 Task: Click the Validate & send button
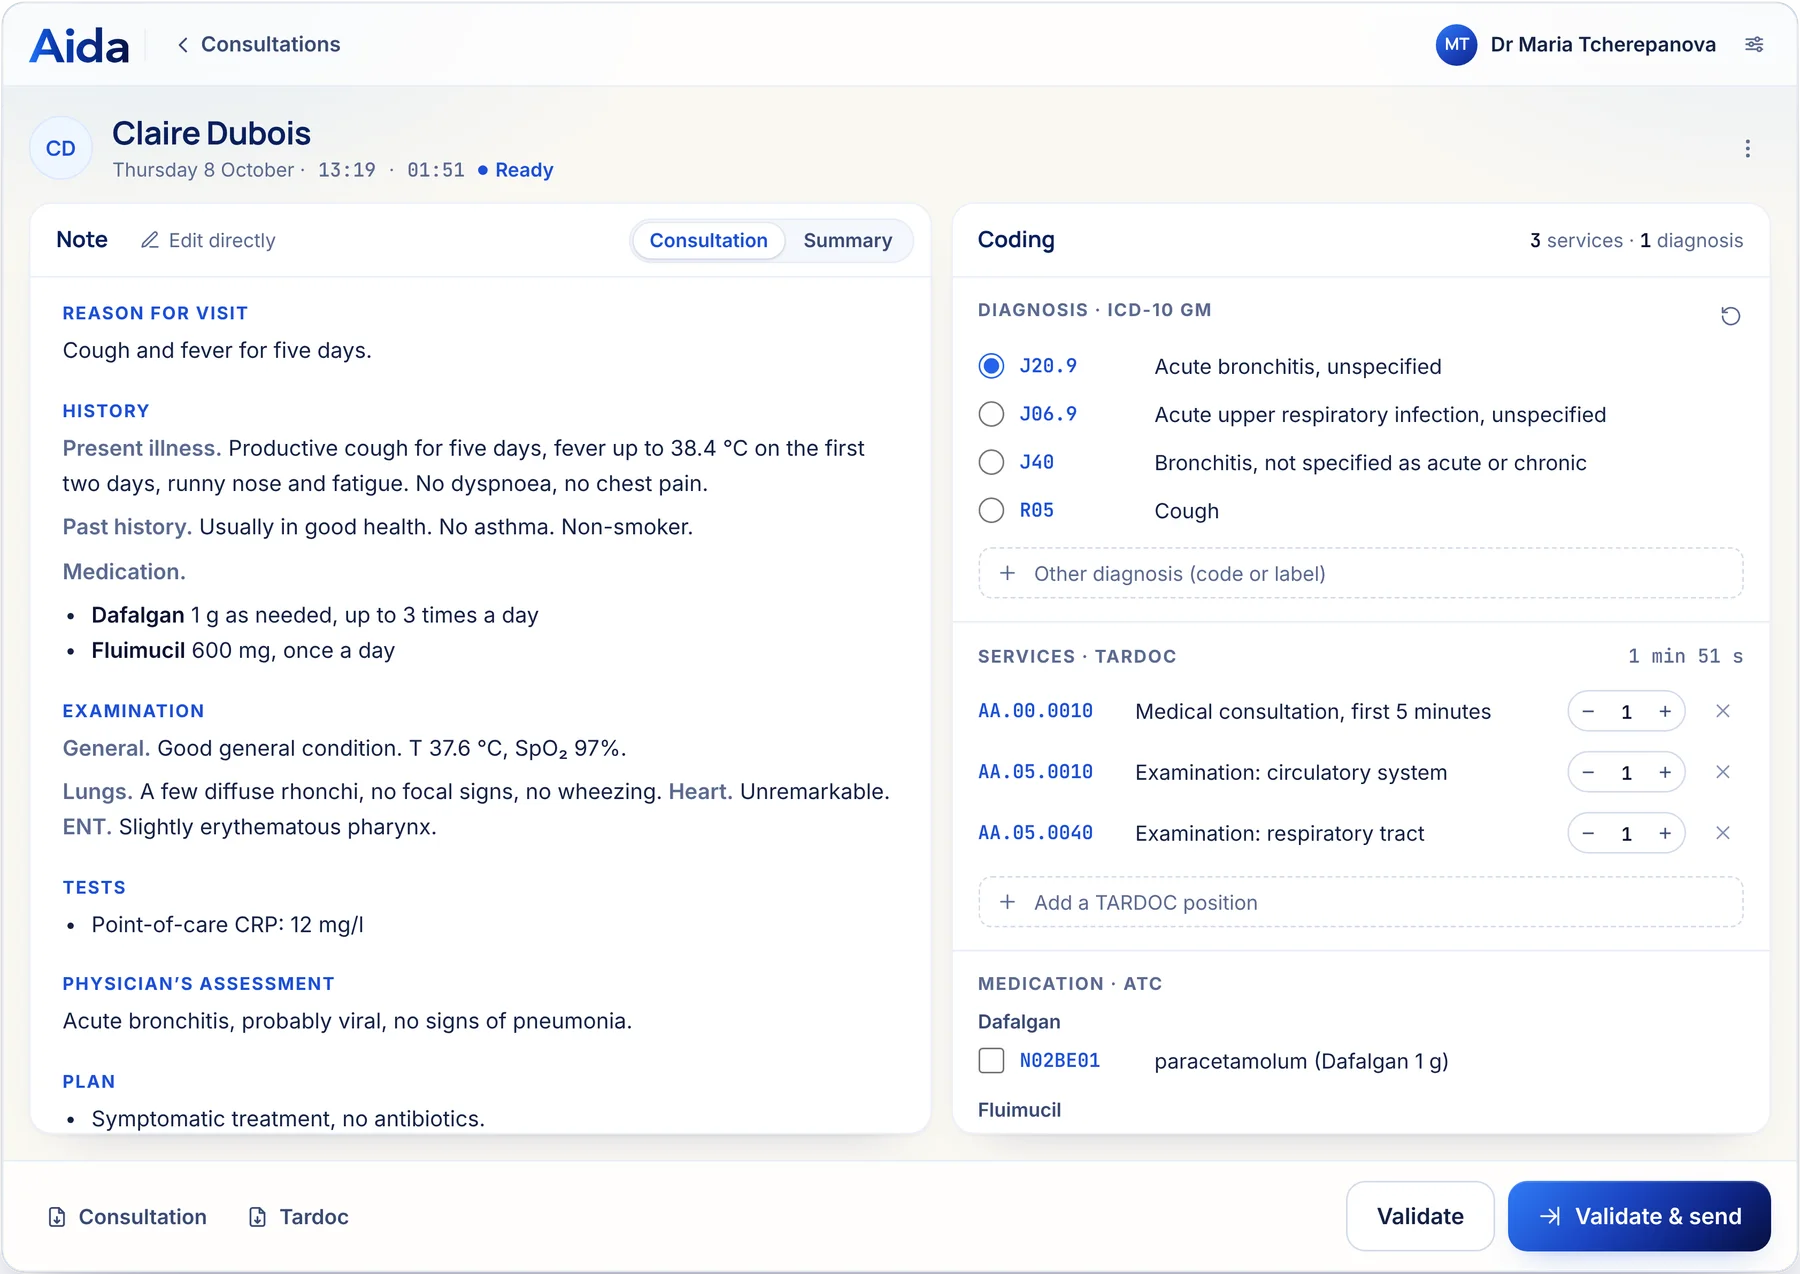(x=1639, y=1216)
